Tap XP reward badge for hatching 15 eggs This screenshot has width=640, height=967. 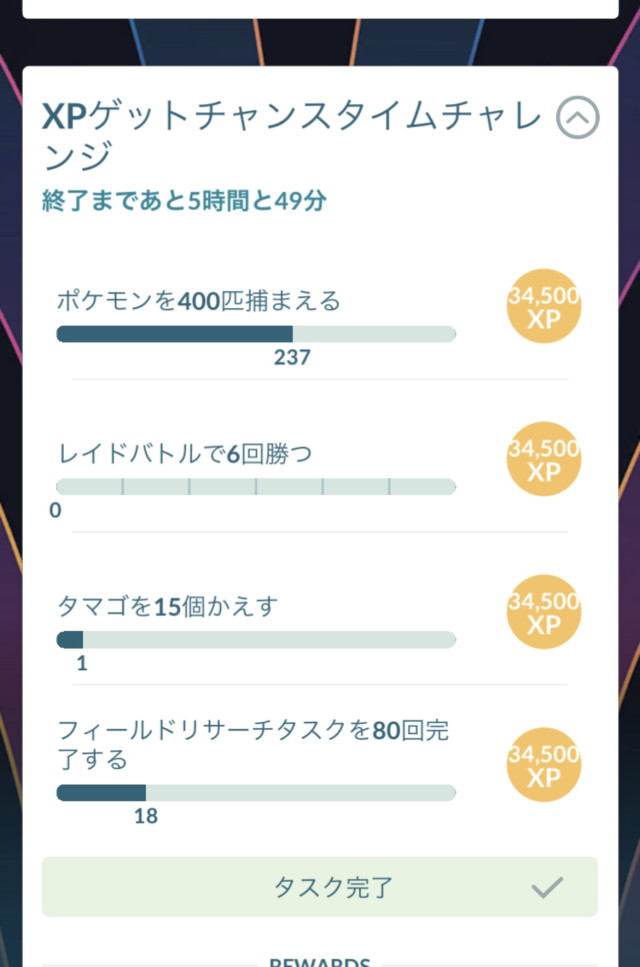click(544, 612)
